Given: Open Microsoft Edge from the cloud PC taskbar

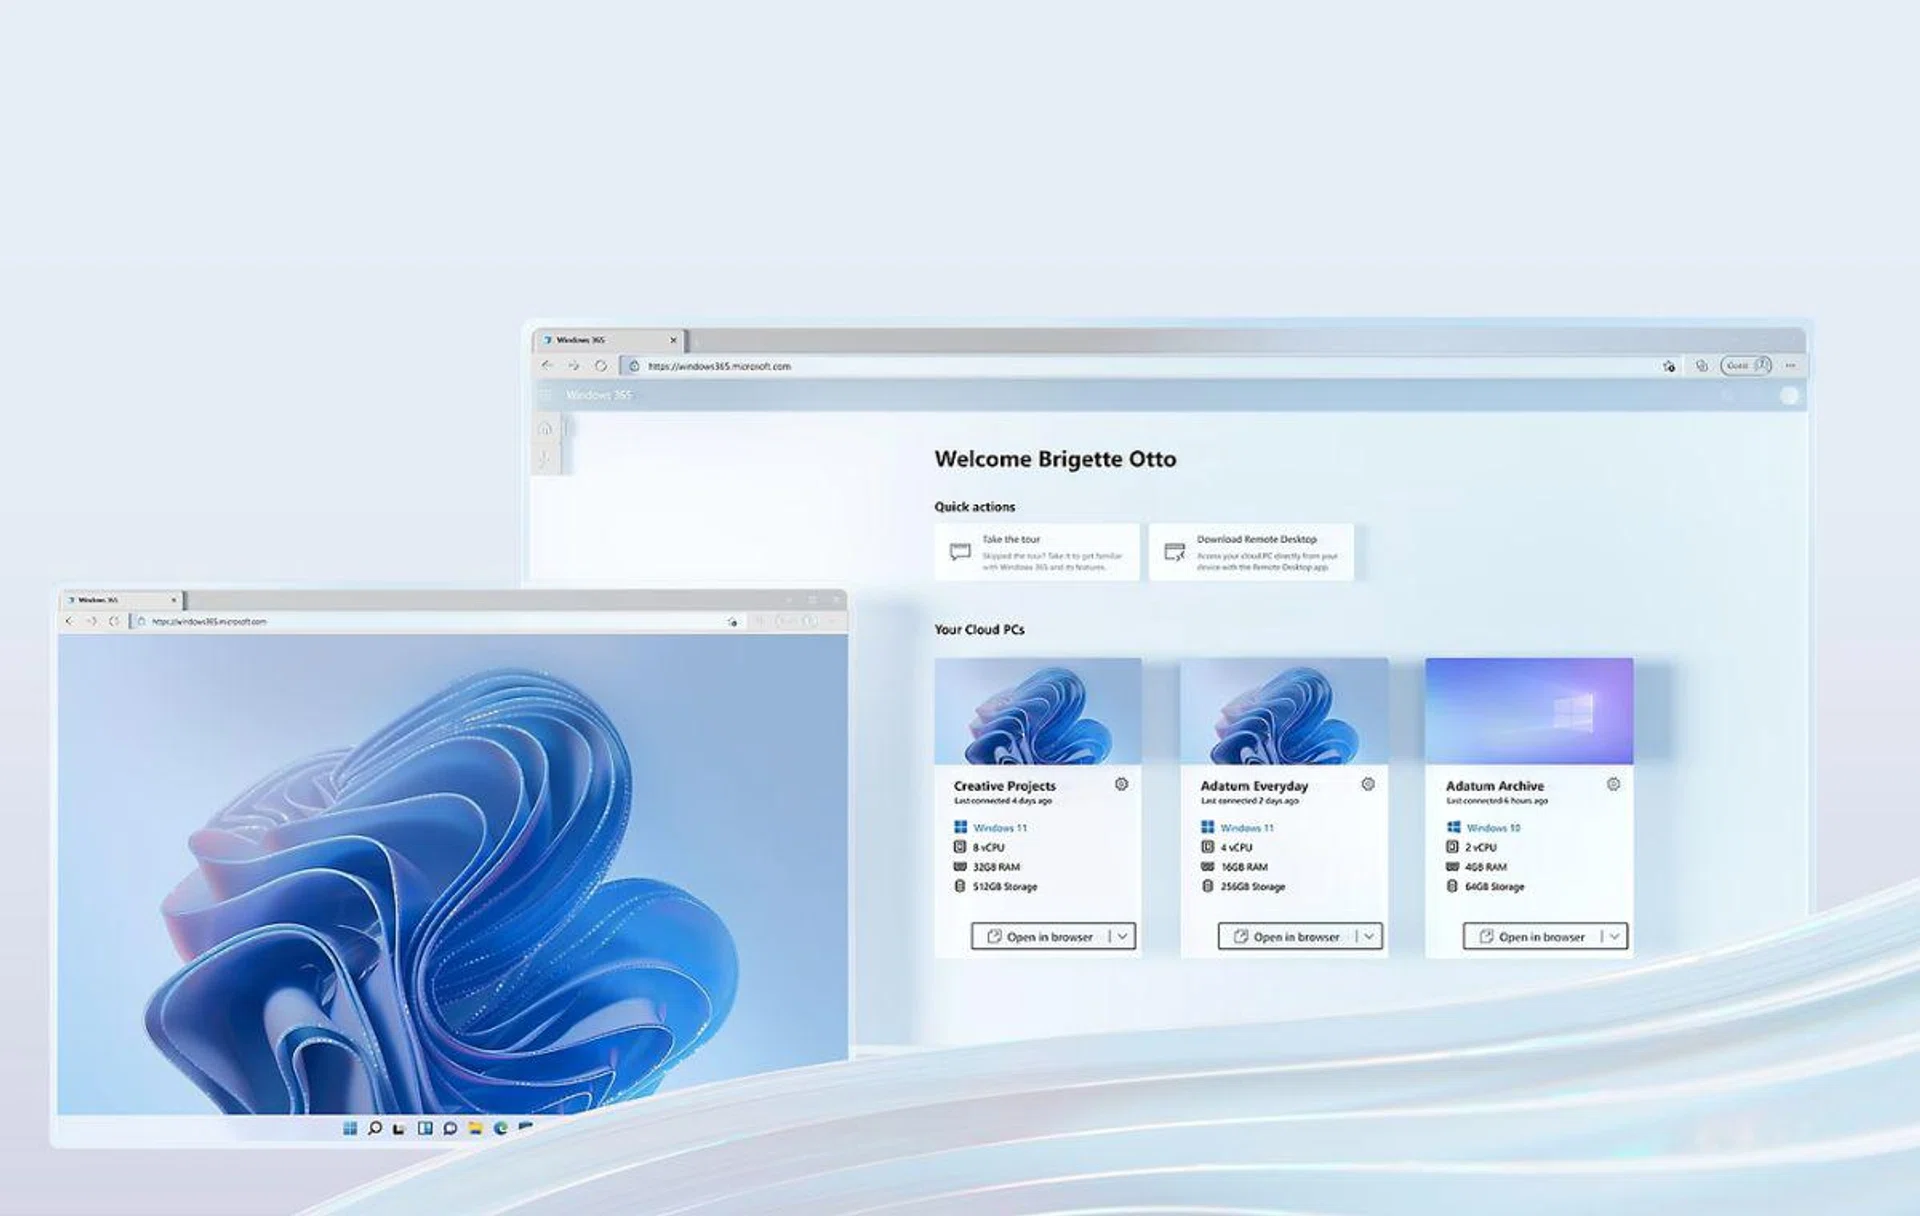Looking at the screenshot, I should (x=500, y=1128).
